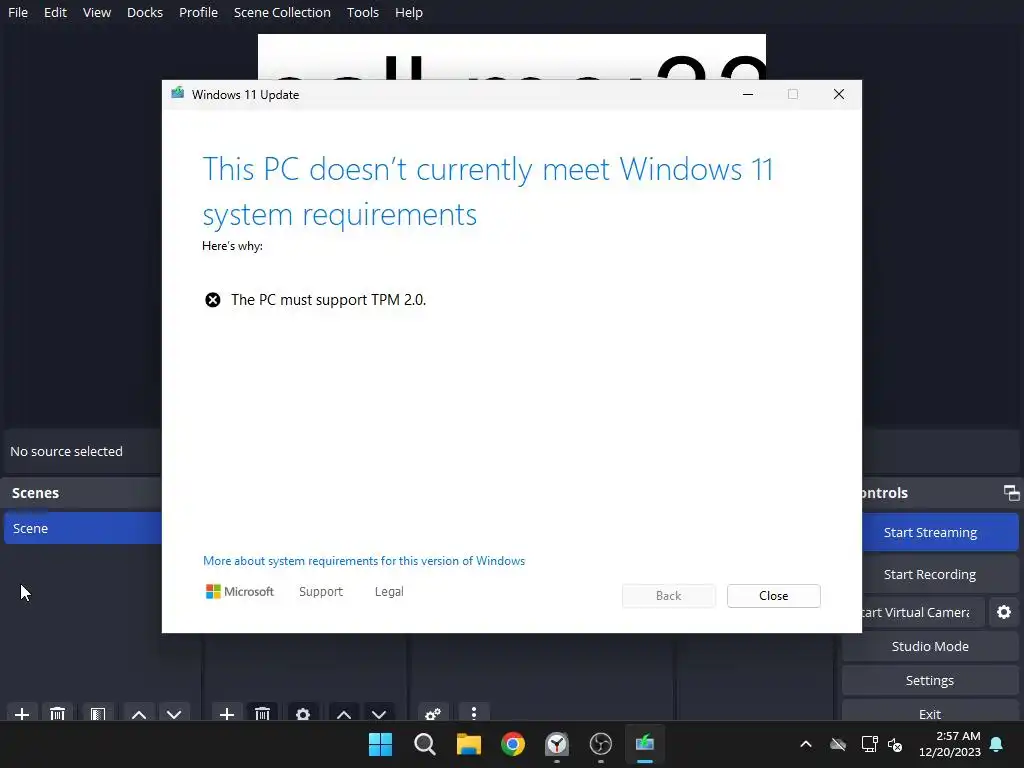Click the network display tray icon
Viewport: 1024px width, 768px height.
869,744
